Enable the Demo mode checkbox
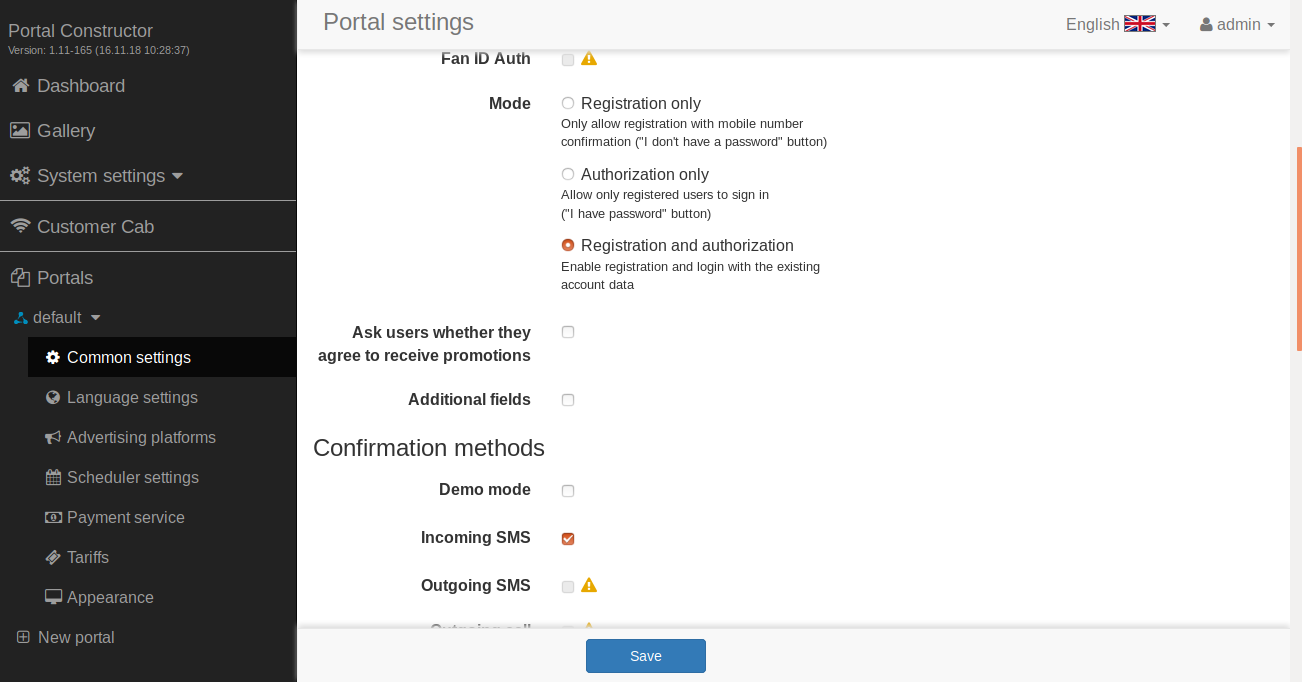This screenshot has height=682, width=1302. 568,491
